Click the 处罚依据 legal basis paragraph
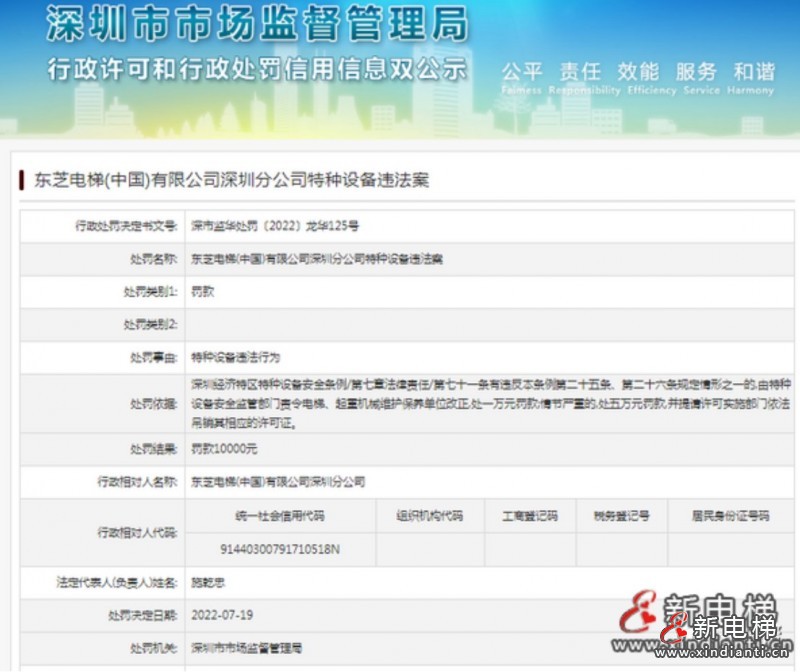 click(480, 403)
